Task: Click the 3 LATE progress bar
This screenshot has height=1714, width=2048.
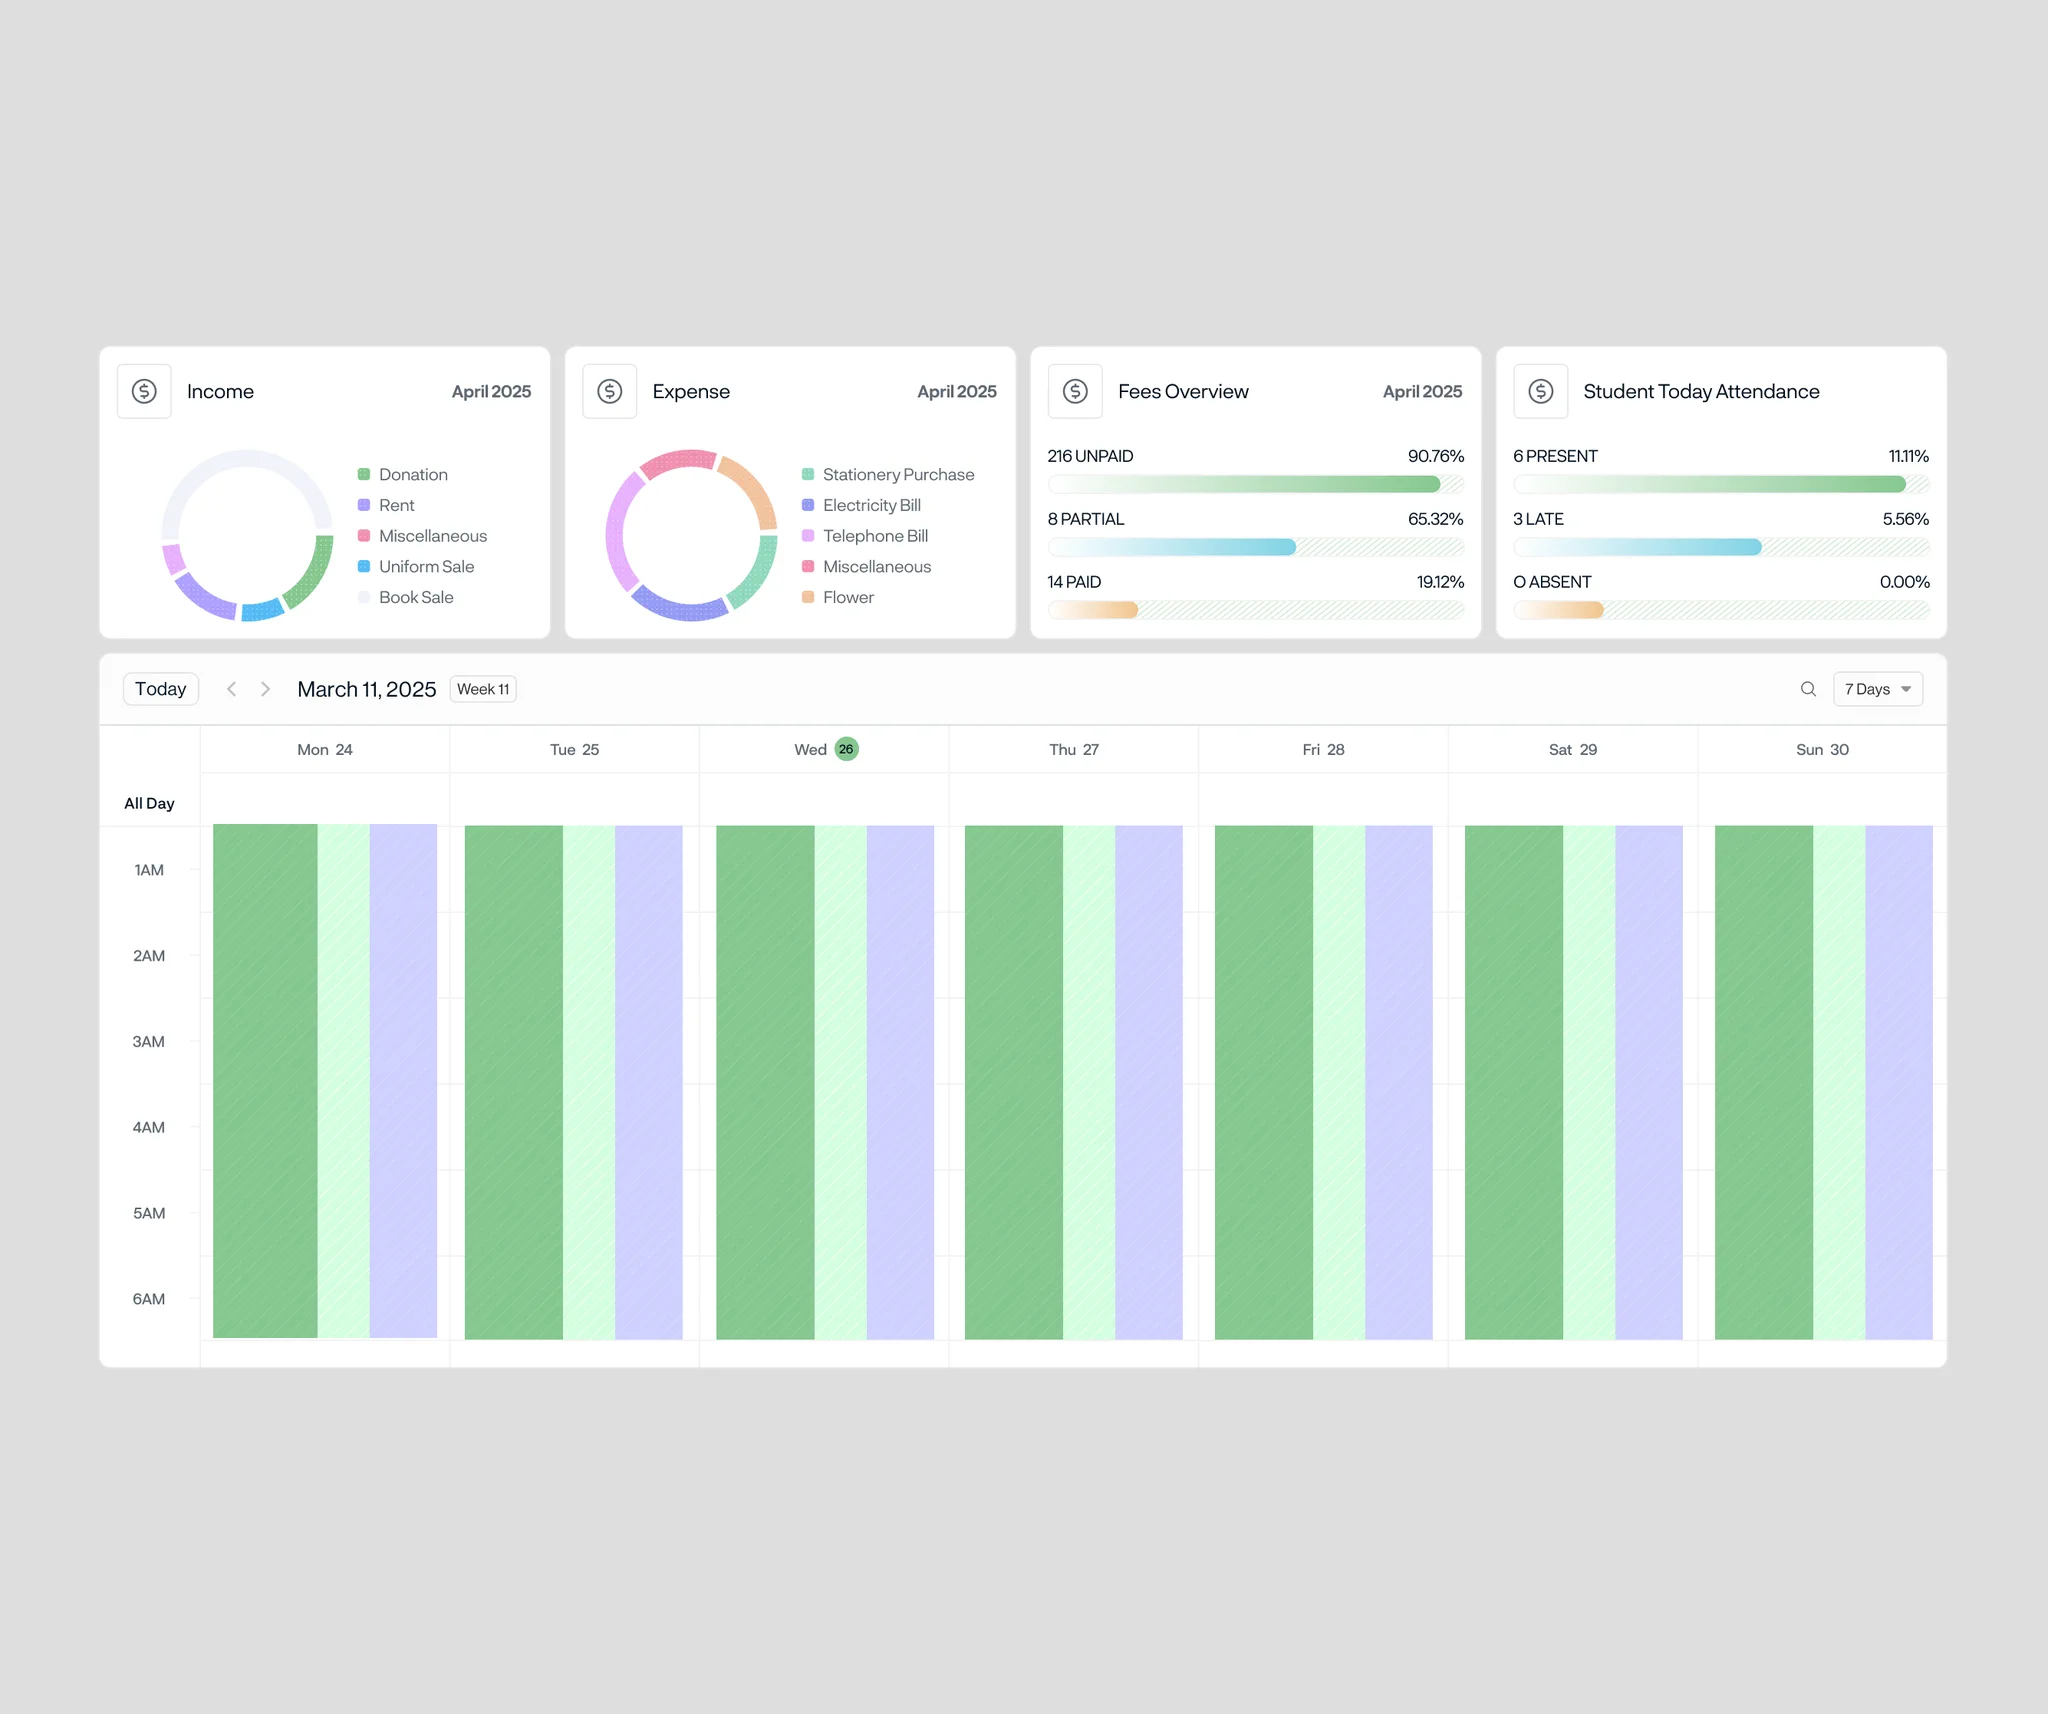Action: [x=1722, y=547]
